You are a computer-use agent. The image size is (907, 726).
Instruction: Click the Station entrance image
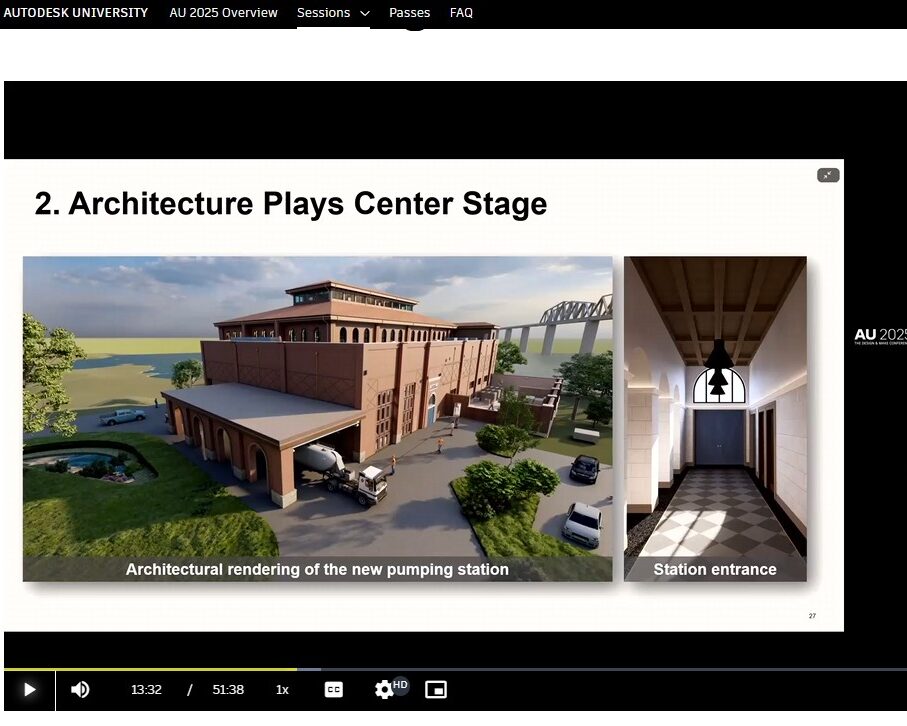pos(715,410)
